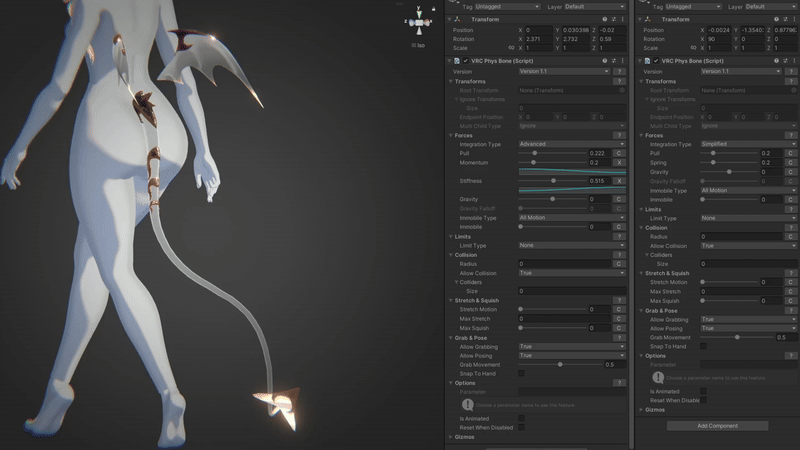Click Add Component button
Viewport: 800px width, 450px height.
coord(717,426)
